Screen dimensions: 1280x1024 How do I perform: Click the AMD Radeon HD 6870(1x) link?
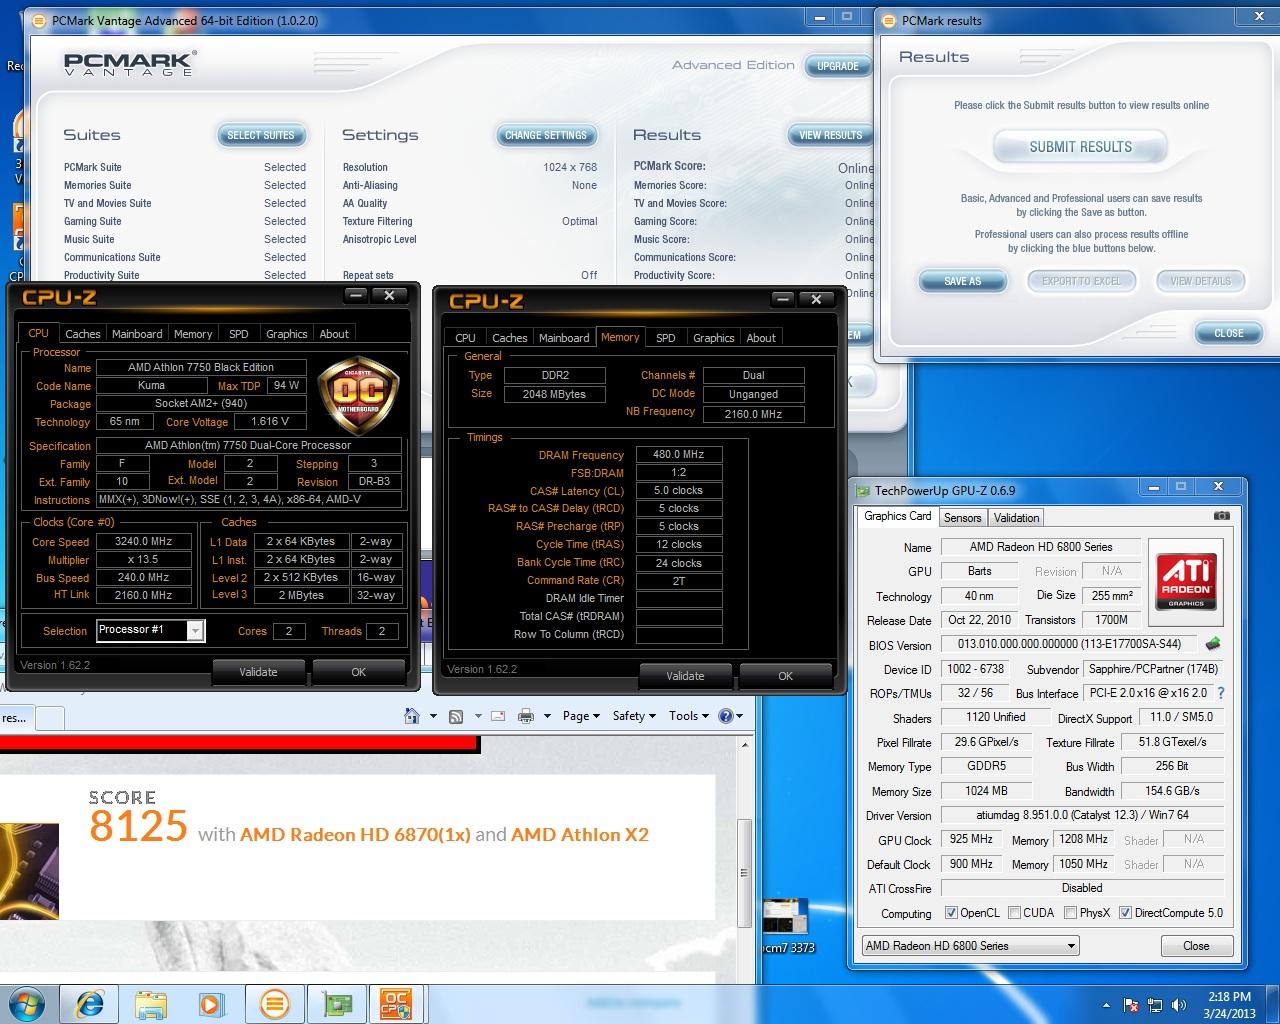pyautogui.click(x=355, y=835)
